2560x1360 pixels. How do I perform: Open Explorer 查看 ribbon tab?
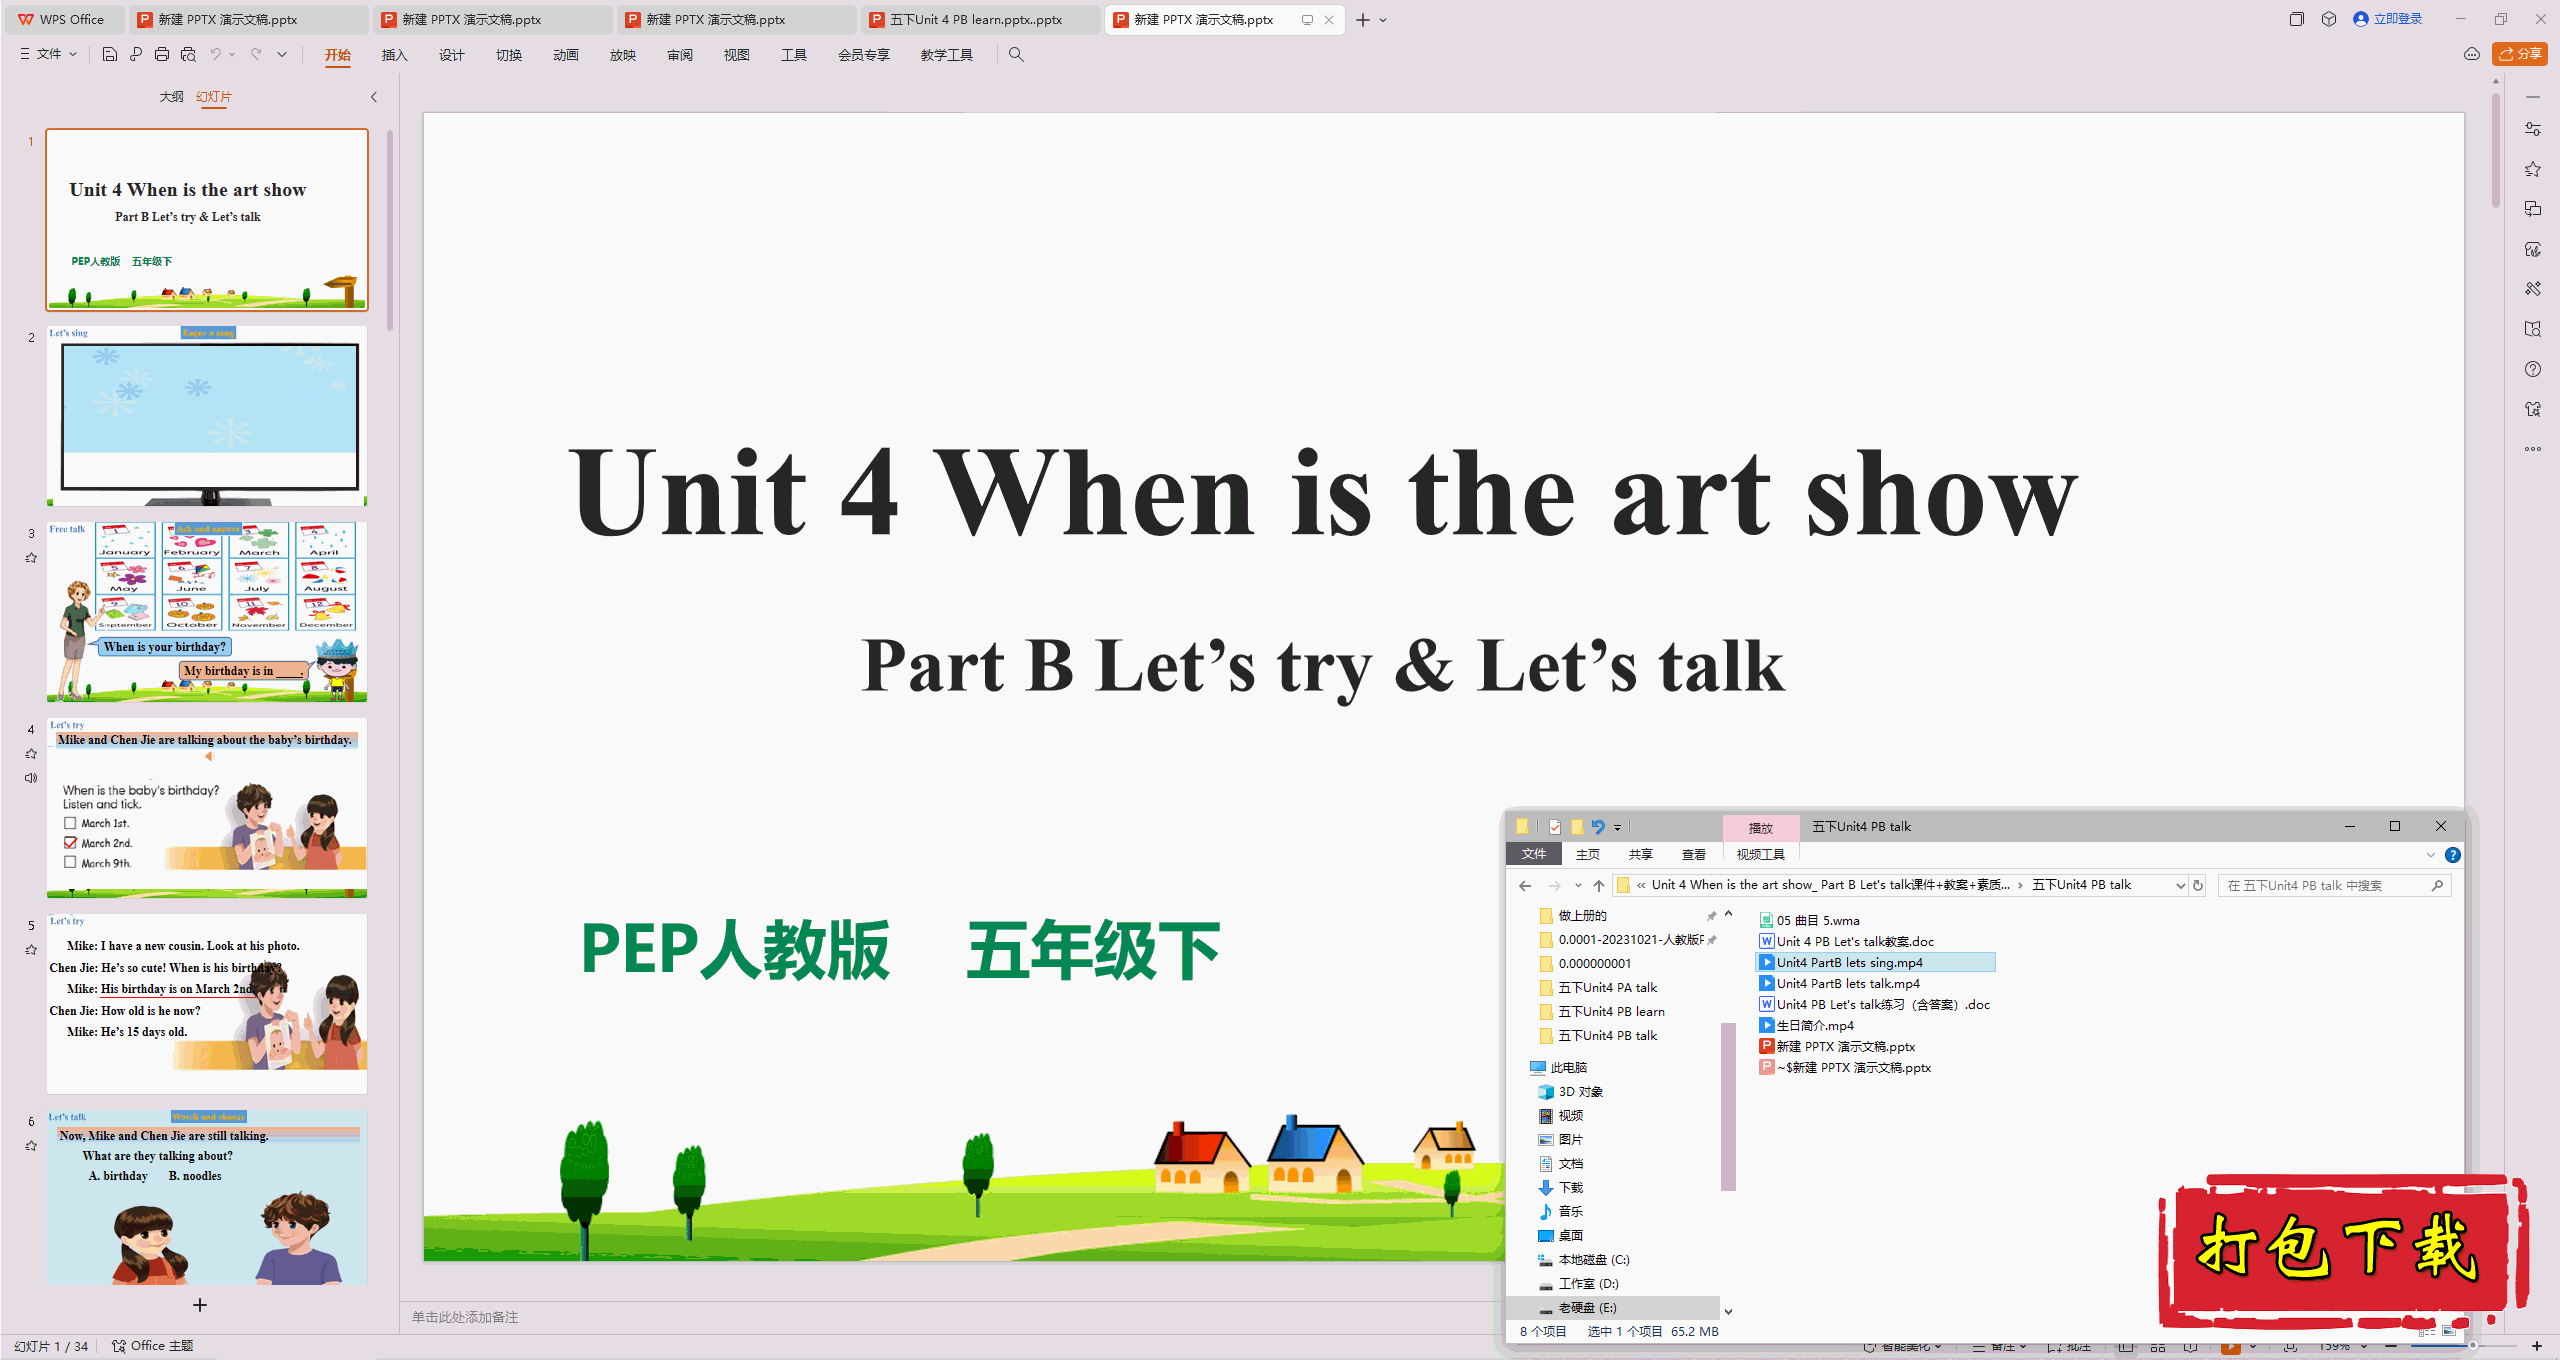[1694, 855]
